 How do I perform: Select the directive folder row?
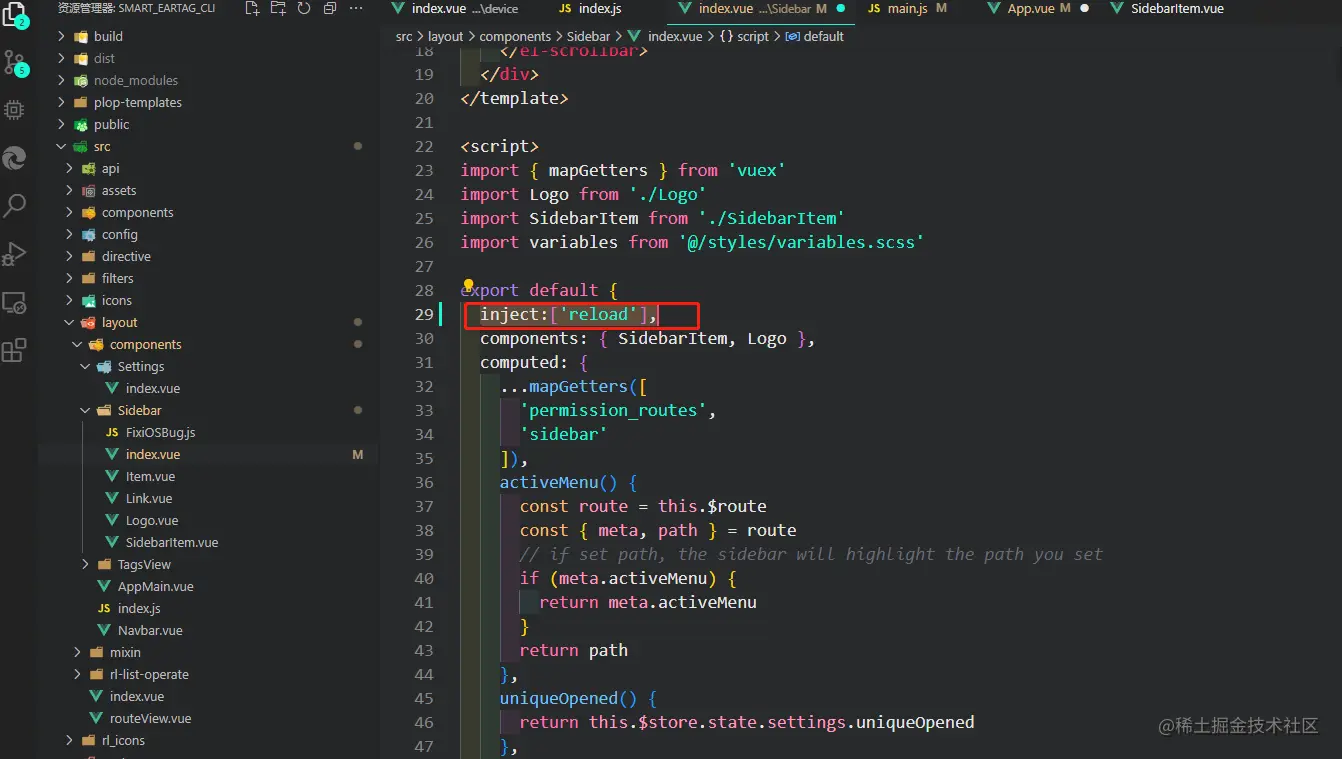click(x=208, y=256)
